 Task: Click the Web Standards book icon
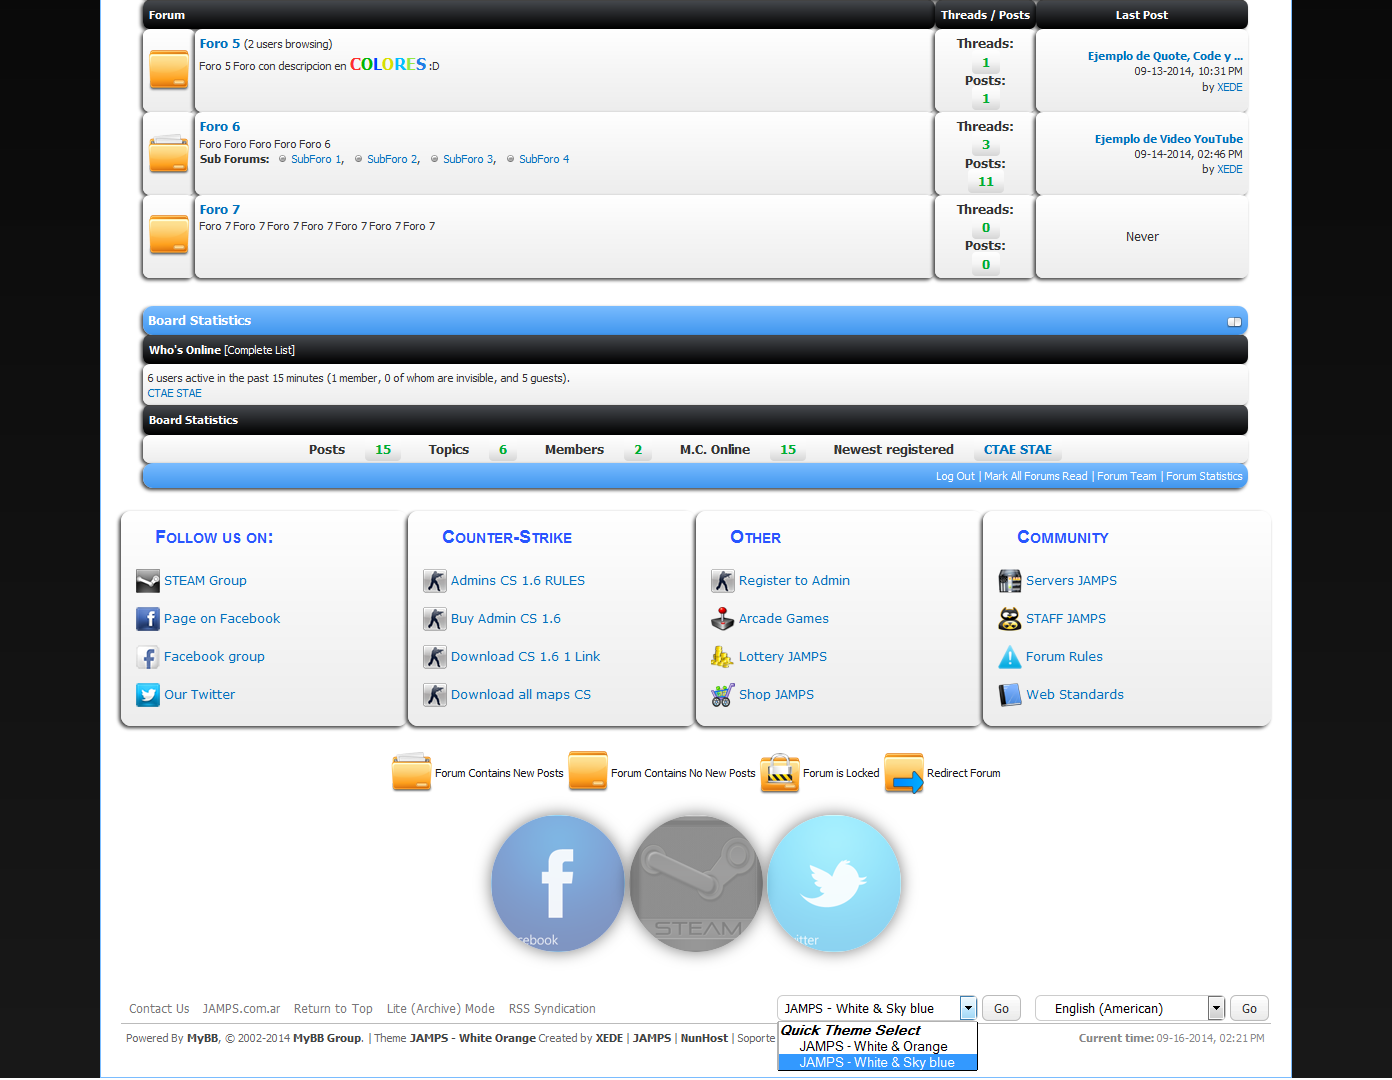[1010, 695]
